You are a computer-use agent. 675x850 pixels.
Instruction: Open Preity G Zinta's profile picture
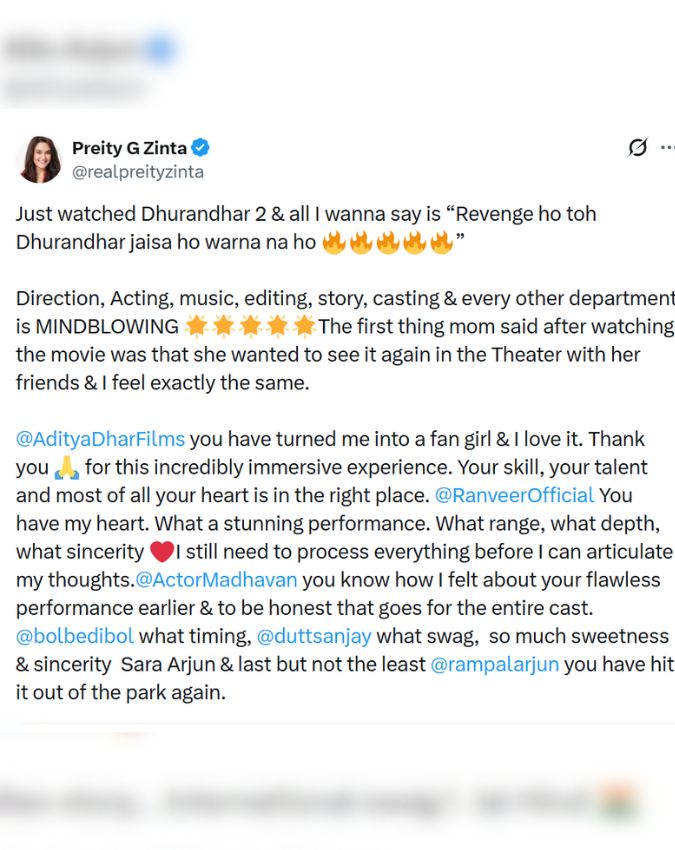[x=40, y=159]
